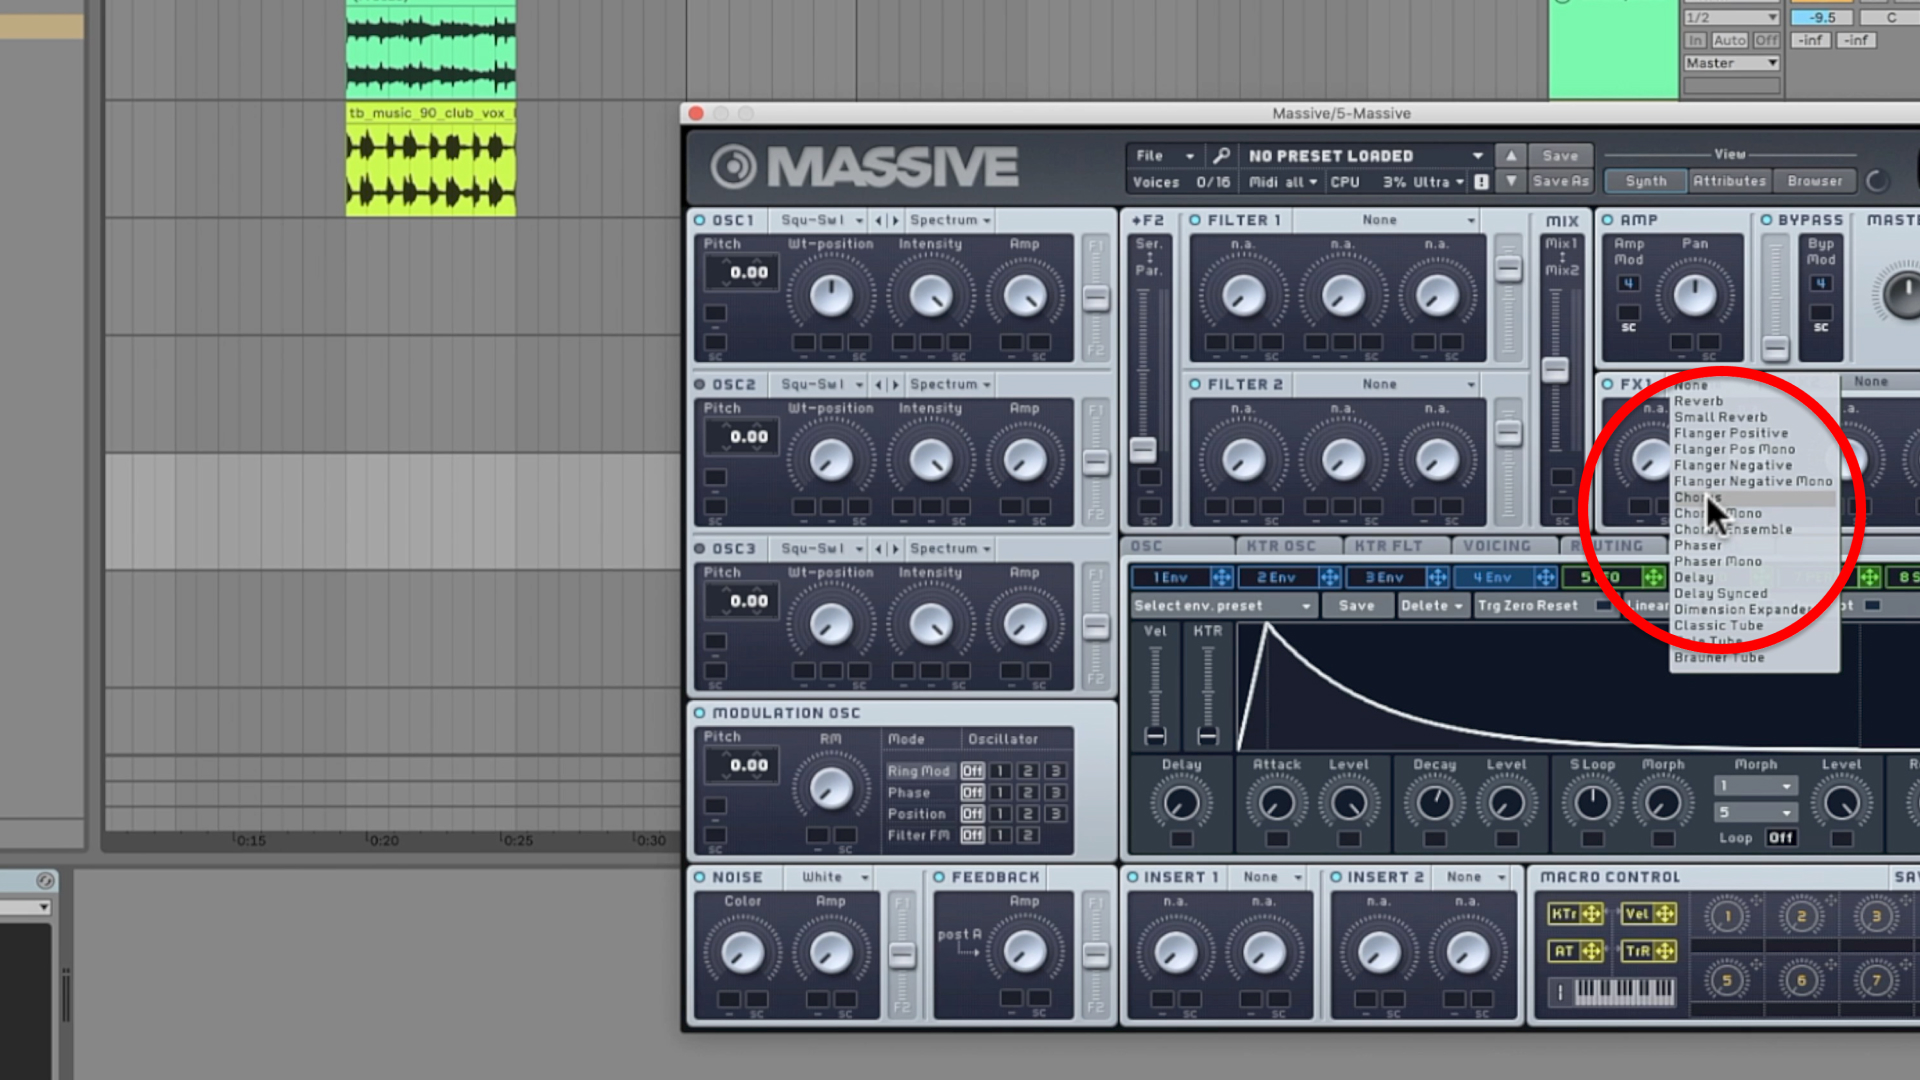This screenshot has height=1080, width=1920.
Task: Click the AT macro drag handle
Action: pos(1590,951)
